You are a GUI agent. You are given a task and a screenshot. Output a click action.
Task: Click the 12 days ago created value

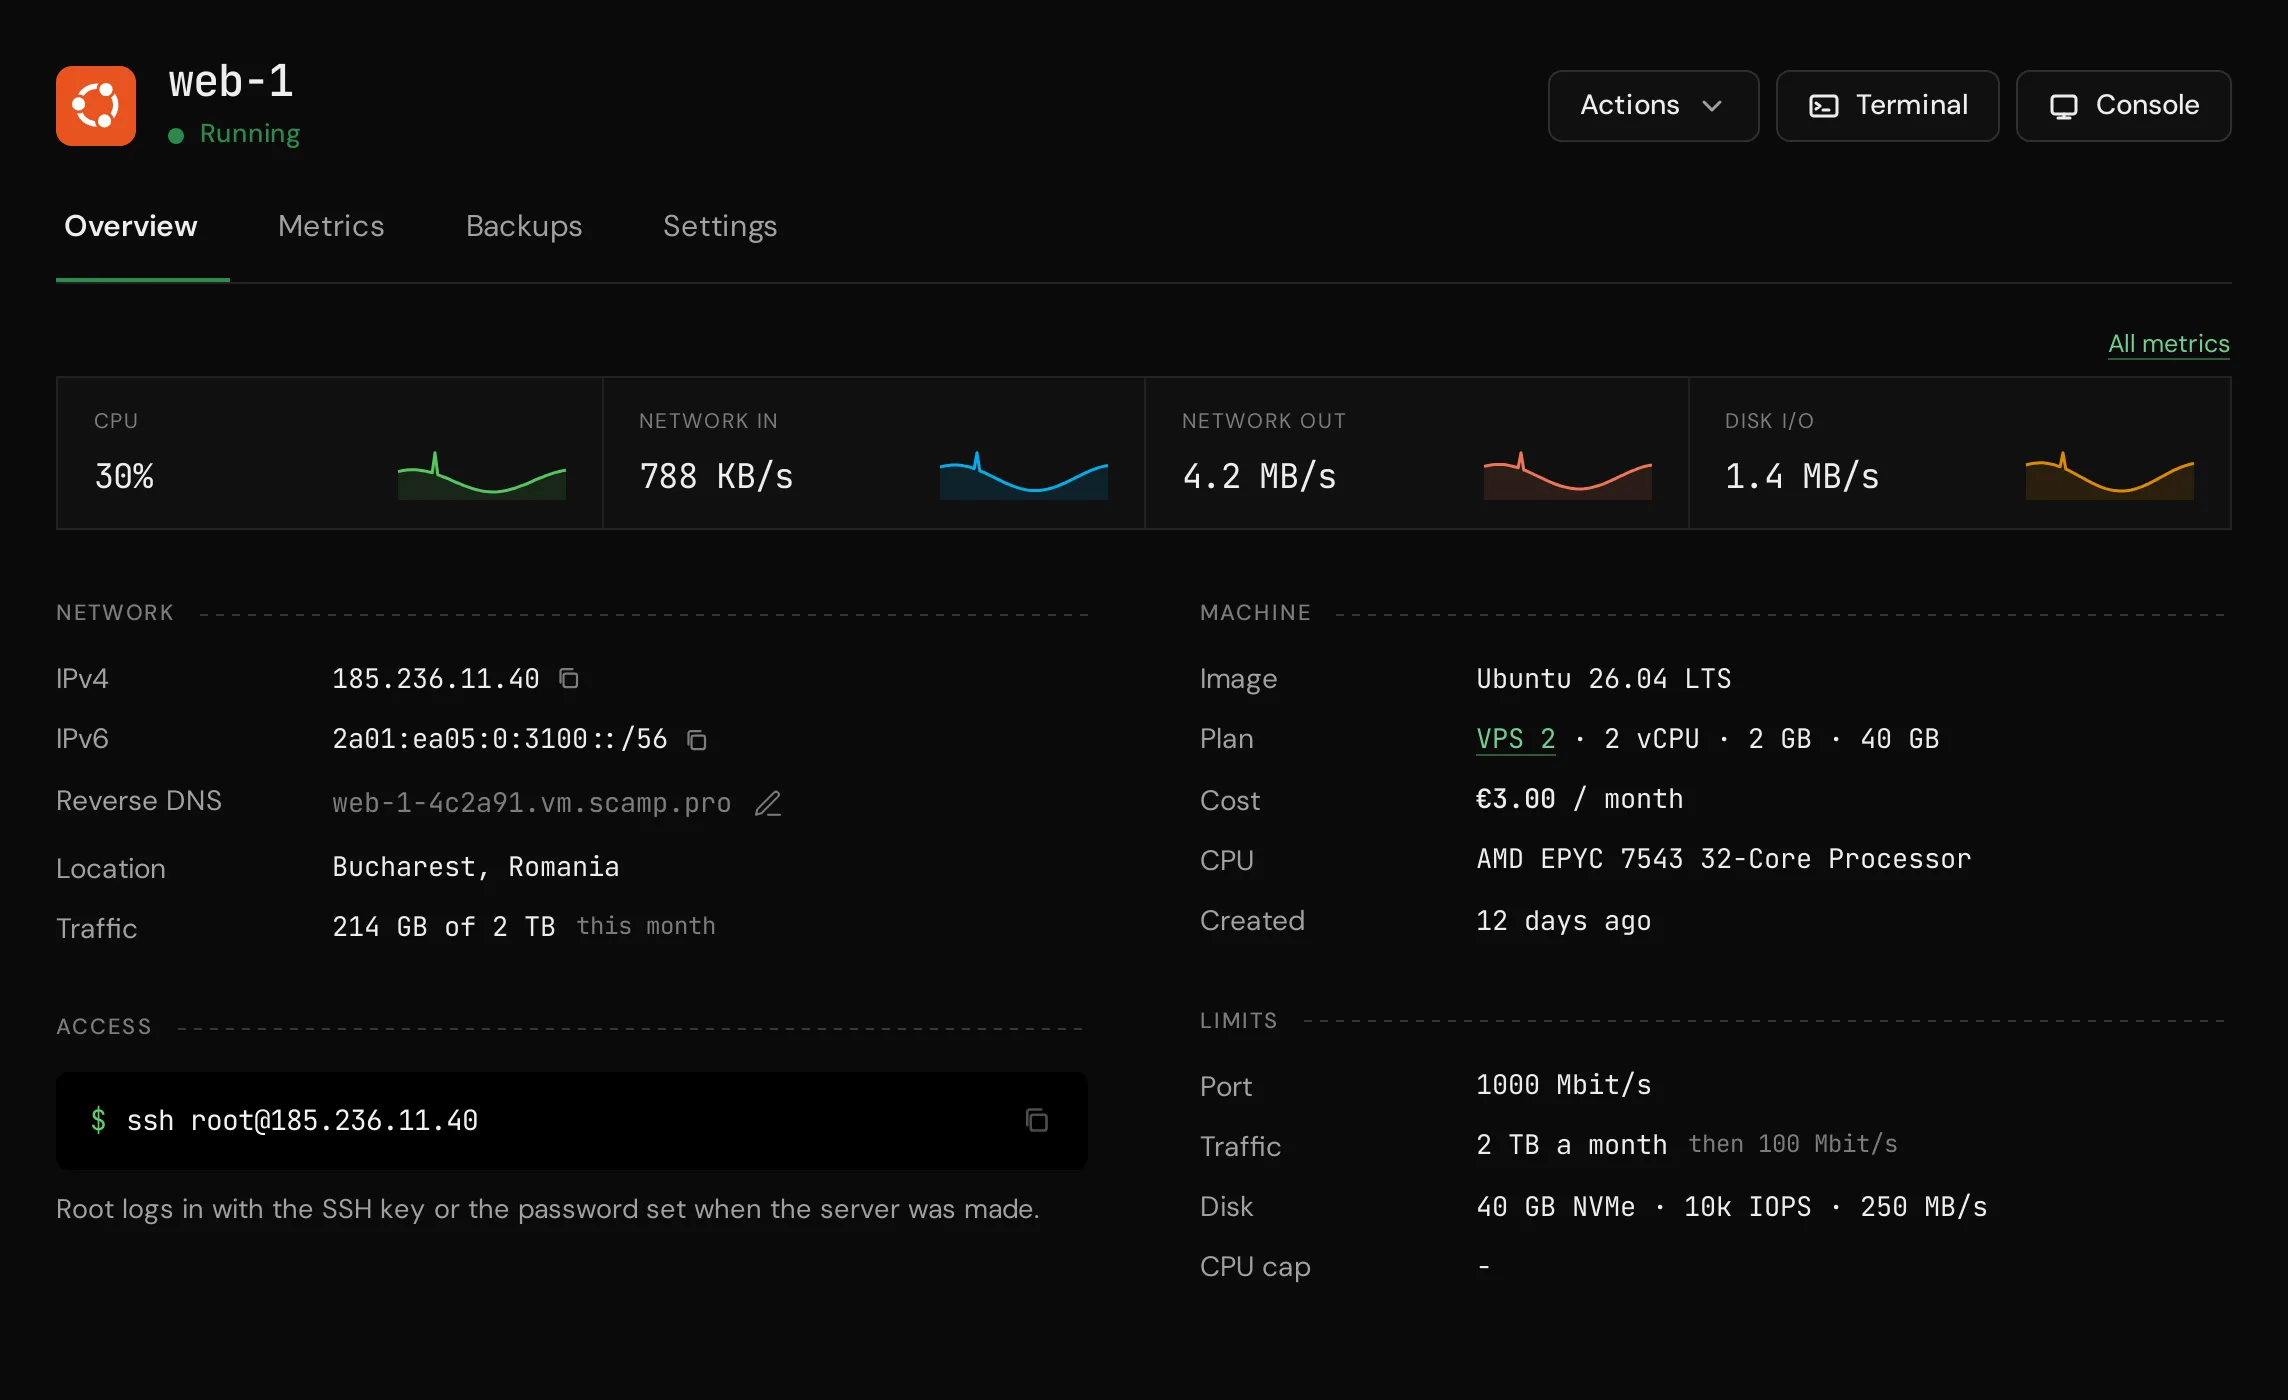1564,921
